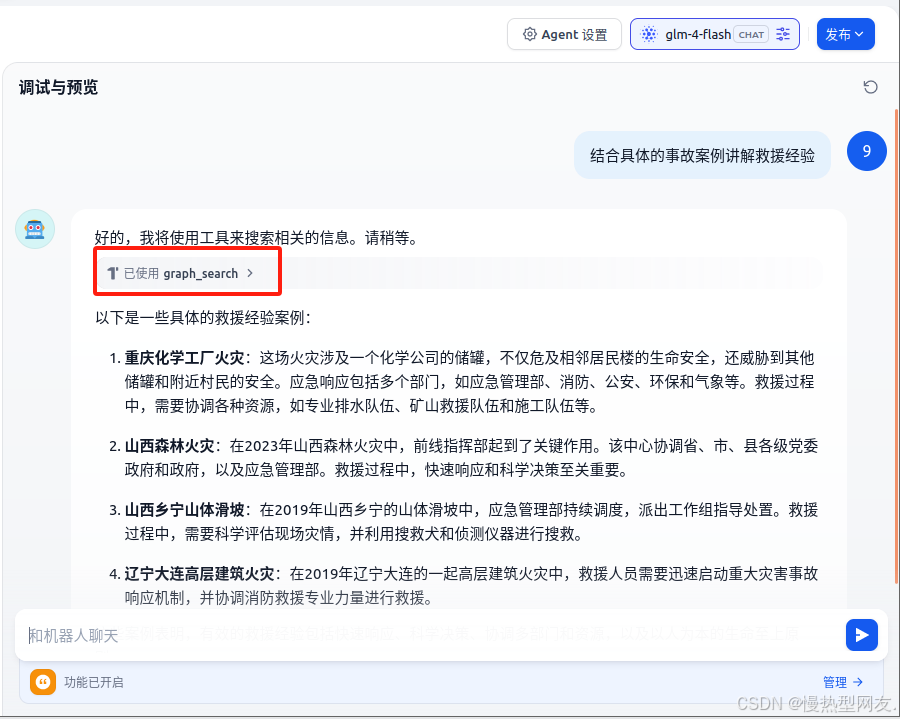Select the CHAT badge on the model selector

click(x=750, y=34)
